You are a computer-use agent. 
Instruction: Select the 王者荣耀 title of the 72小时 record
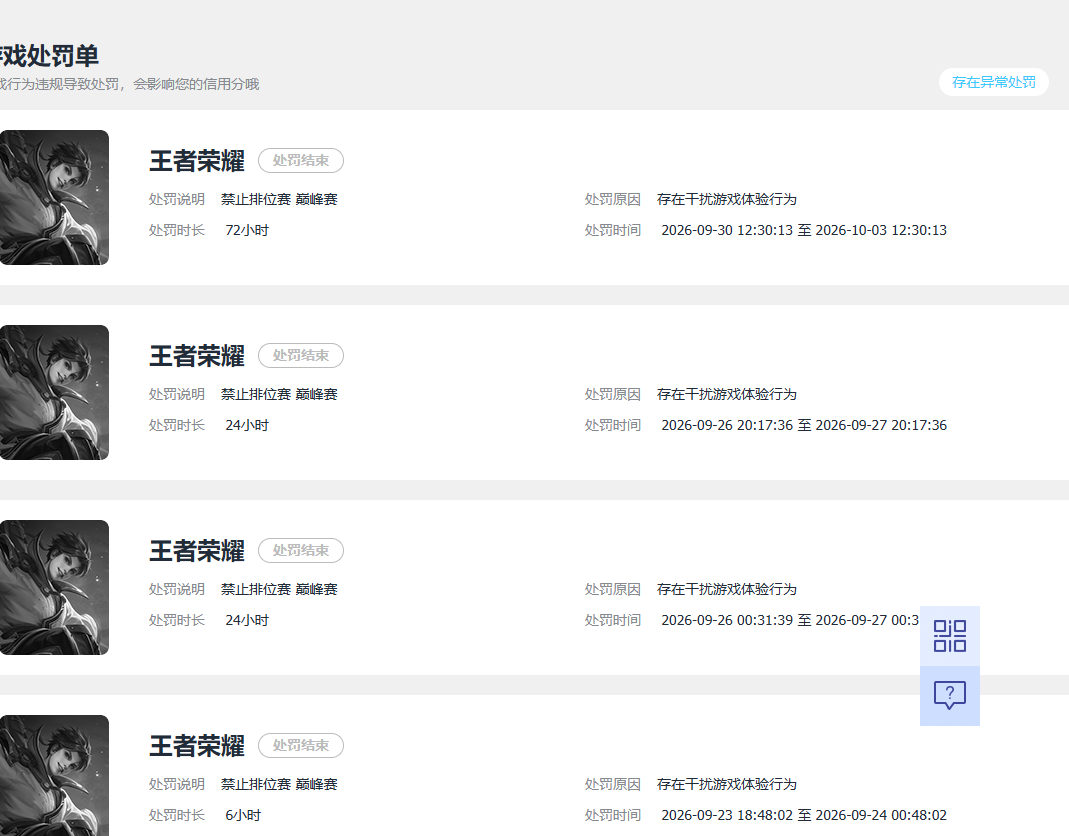pyautogui.click(x=197, y=161)
